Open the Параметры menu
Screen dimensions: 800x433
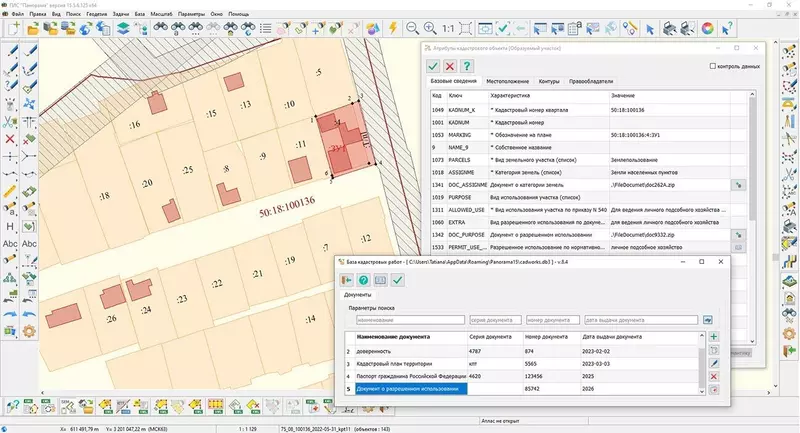coord(191,14)
